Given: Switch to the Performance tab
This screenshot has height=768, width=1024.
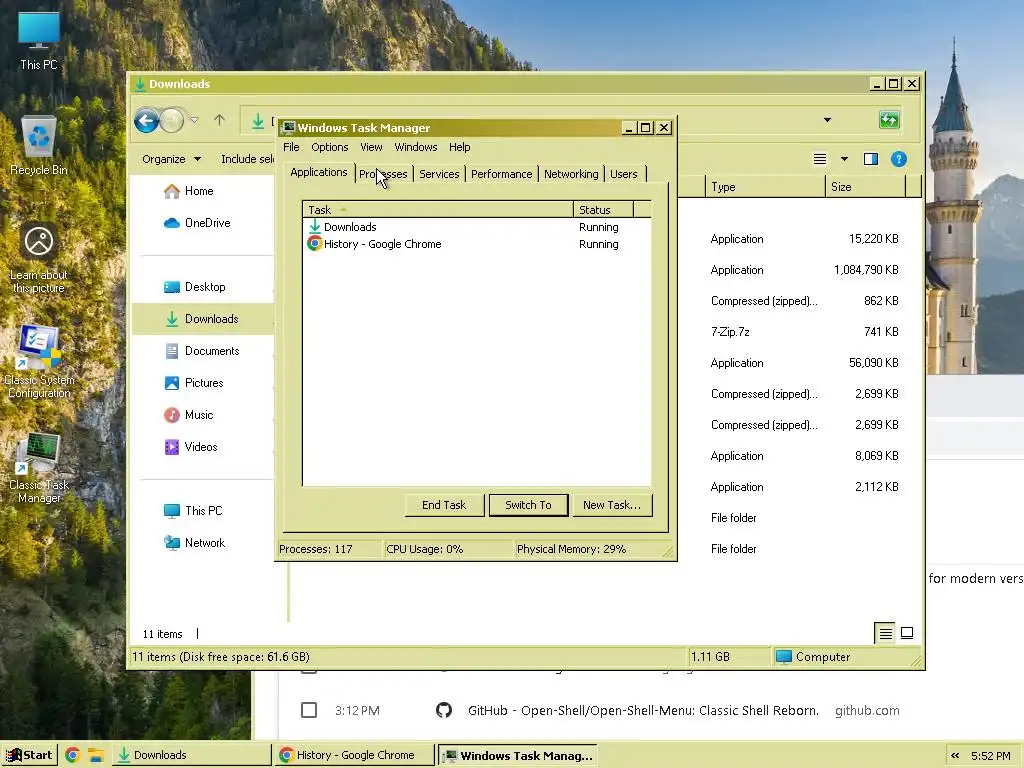Looking at the screenshot, I should (x=502, y=174).
